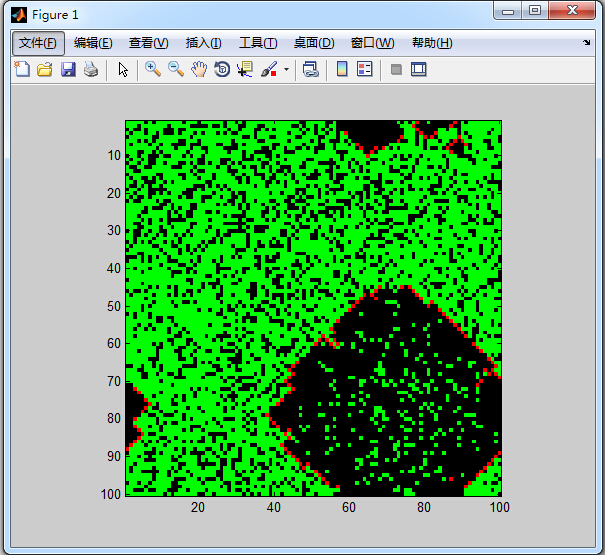Click the x-axis tick label 20

coord(198,507)
